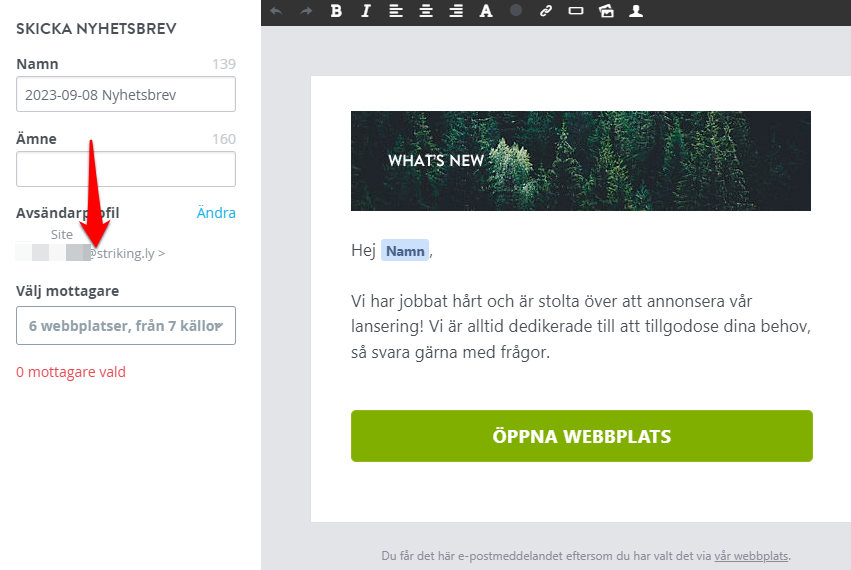Align text to the left

396,11
